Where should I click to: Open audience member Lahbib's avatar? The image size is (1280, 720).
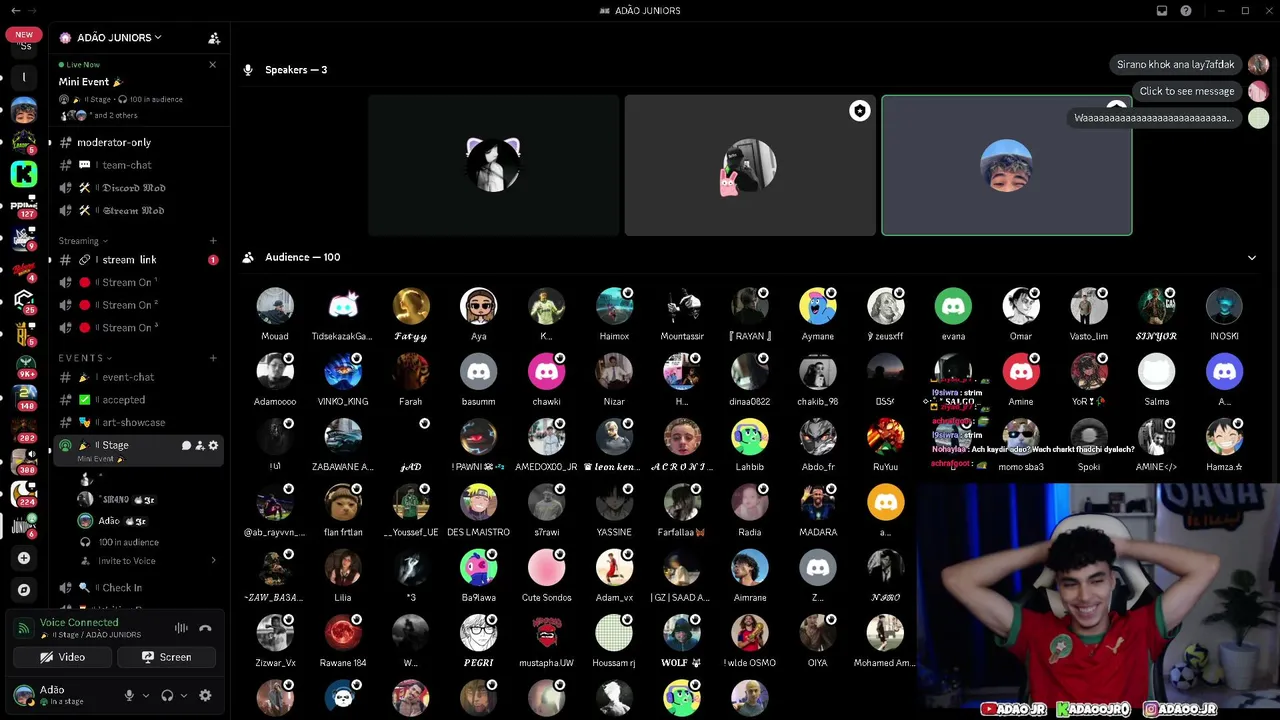tap(750, 437)
